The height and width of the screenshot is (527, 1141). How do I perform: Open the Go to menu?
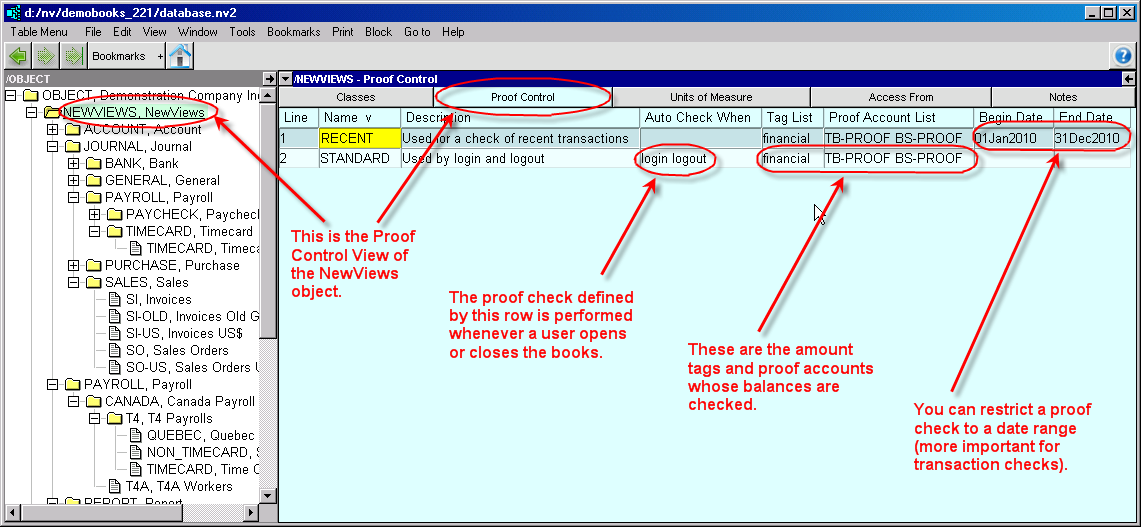point(417,32)
